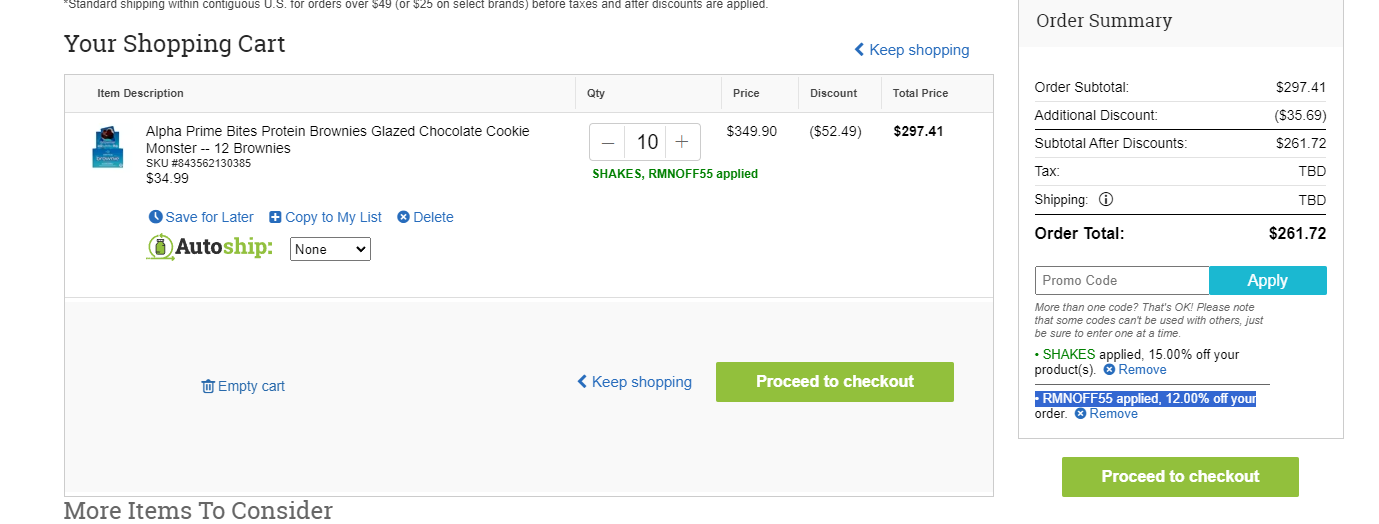Increase quantity with the plus button
1379x524 pixels.
click(682, 142)
